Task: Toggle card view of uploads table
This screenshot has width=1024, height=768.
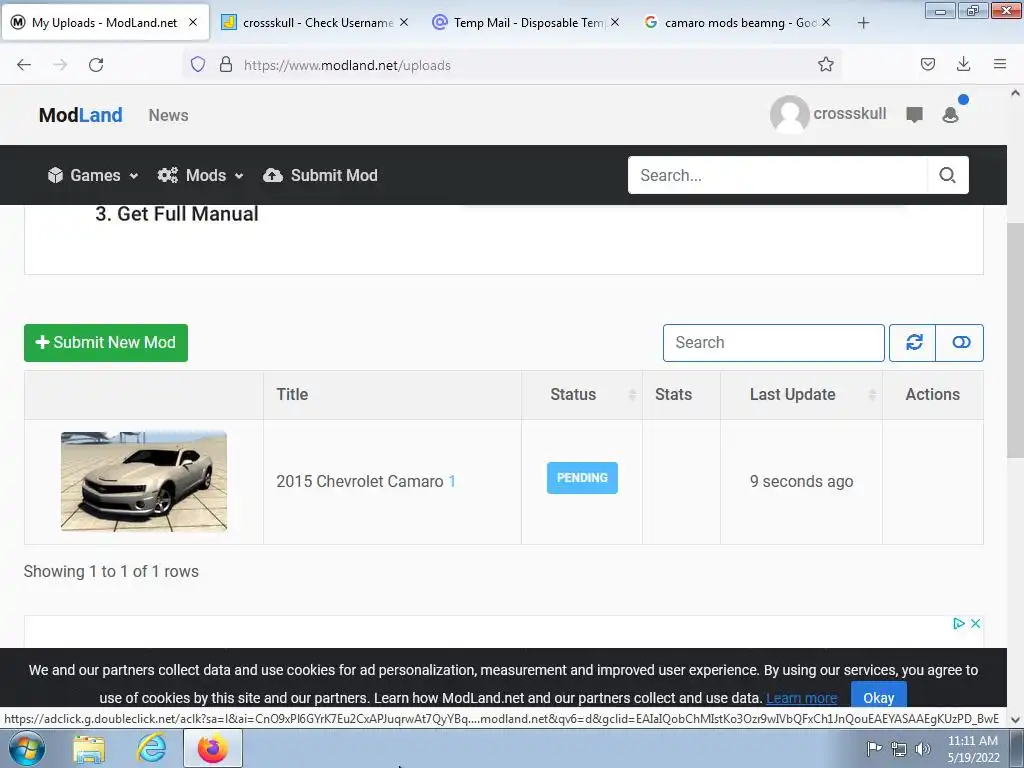Action: (960, 342)
